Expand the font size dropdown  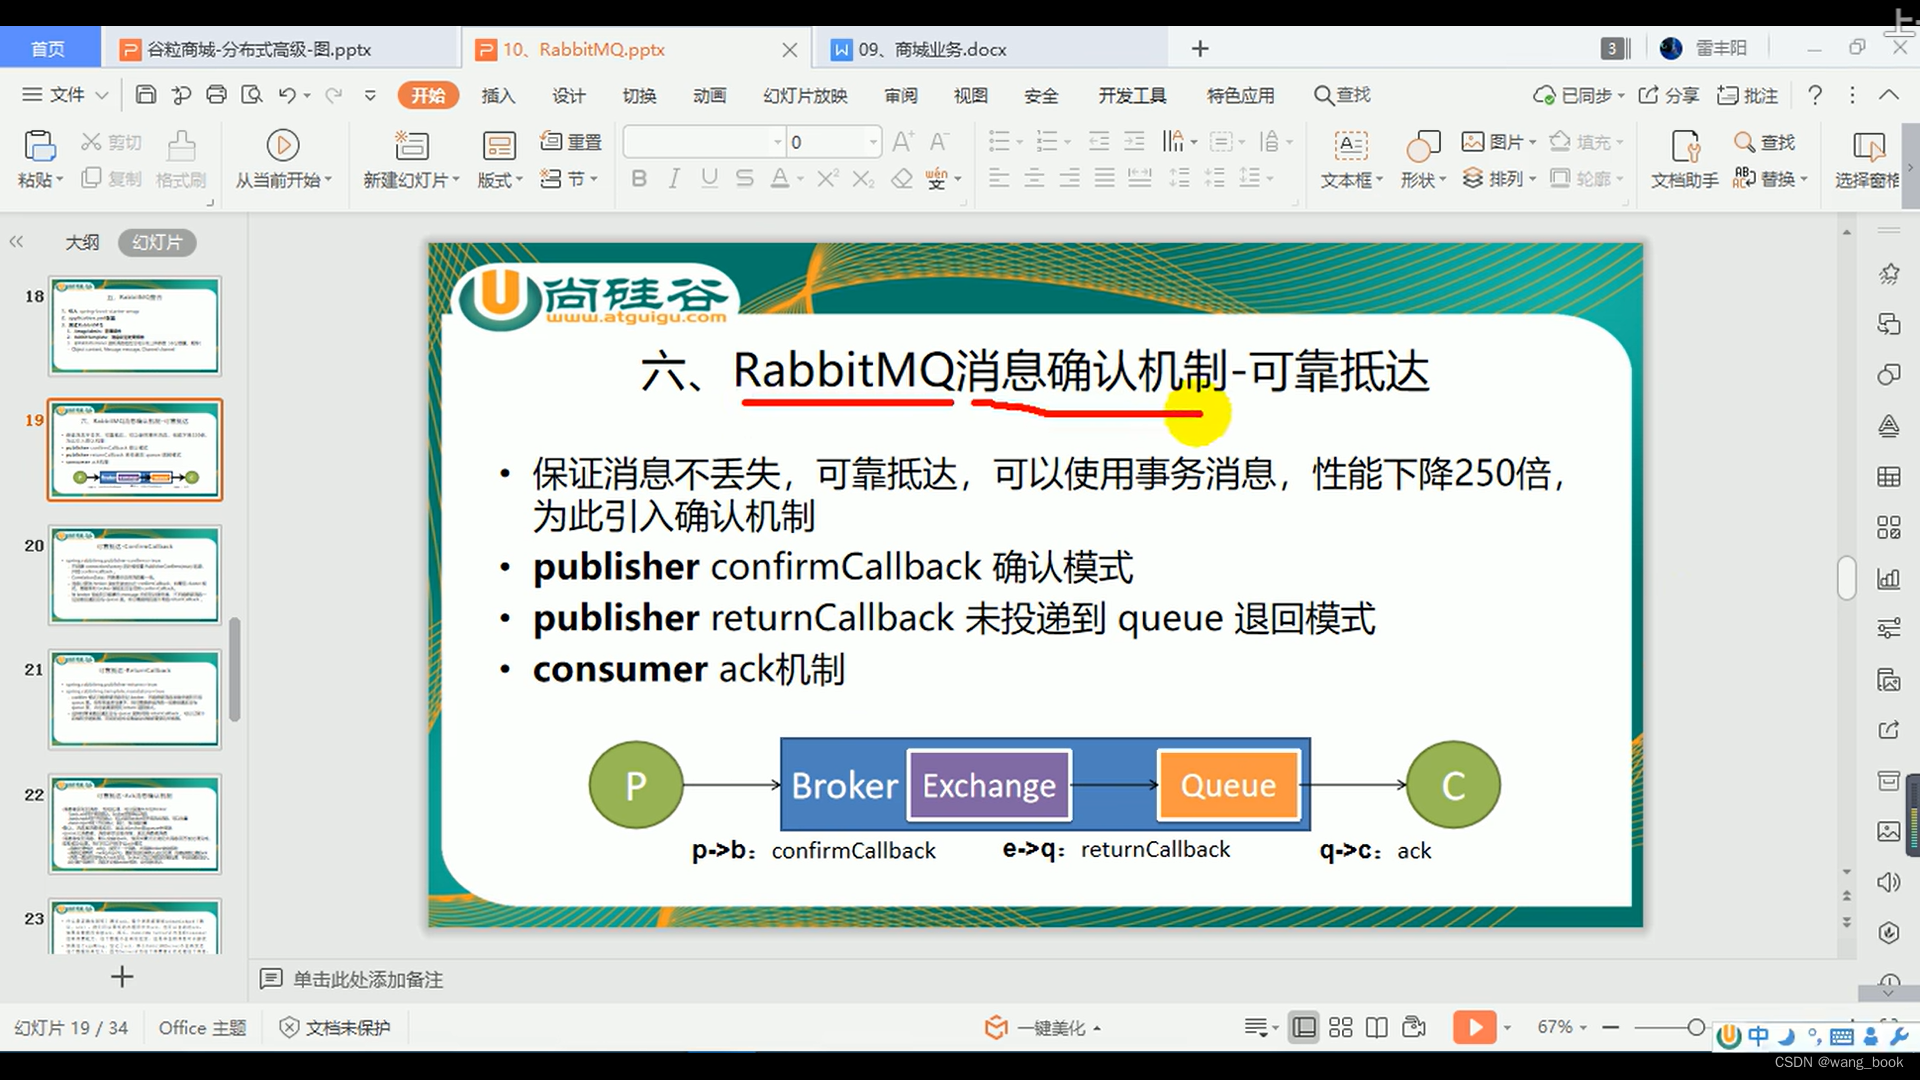pyautogui.click(x=873, y=142)
